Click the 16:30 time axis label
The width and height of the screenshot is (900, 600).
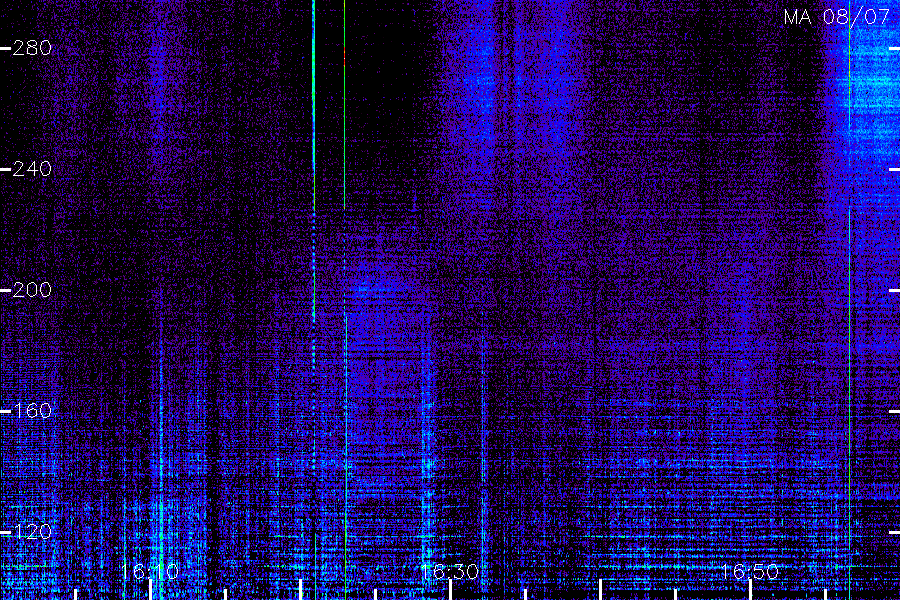click(x=450, y=572)
